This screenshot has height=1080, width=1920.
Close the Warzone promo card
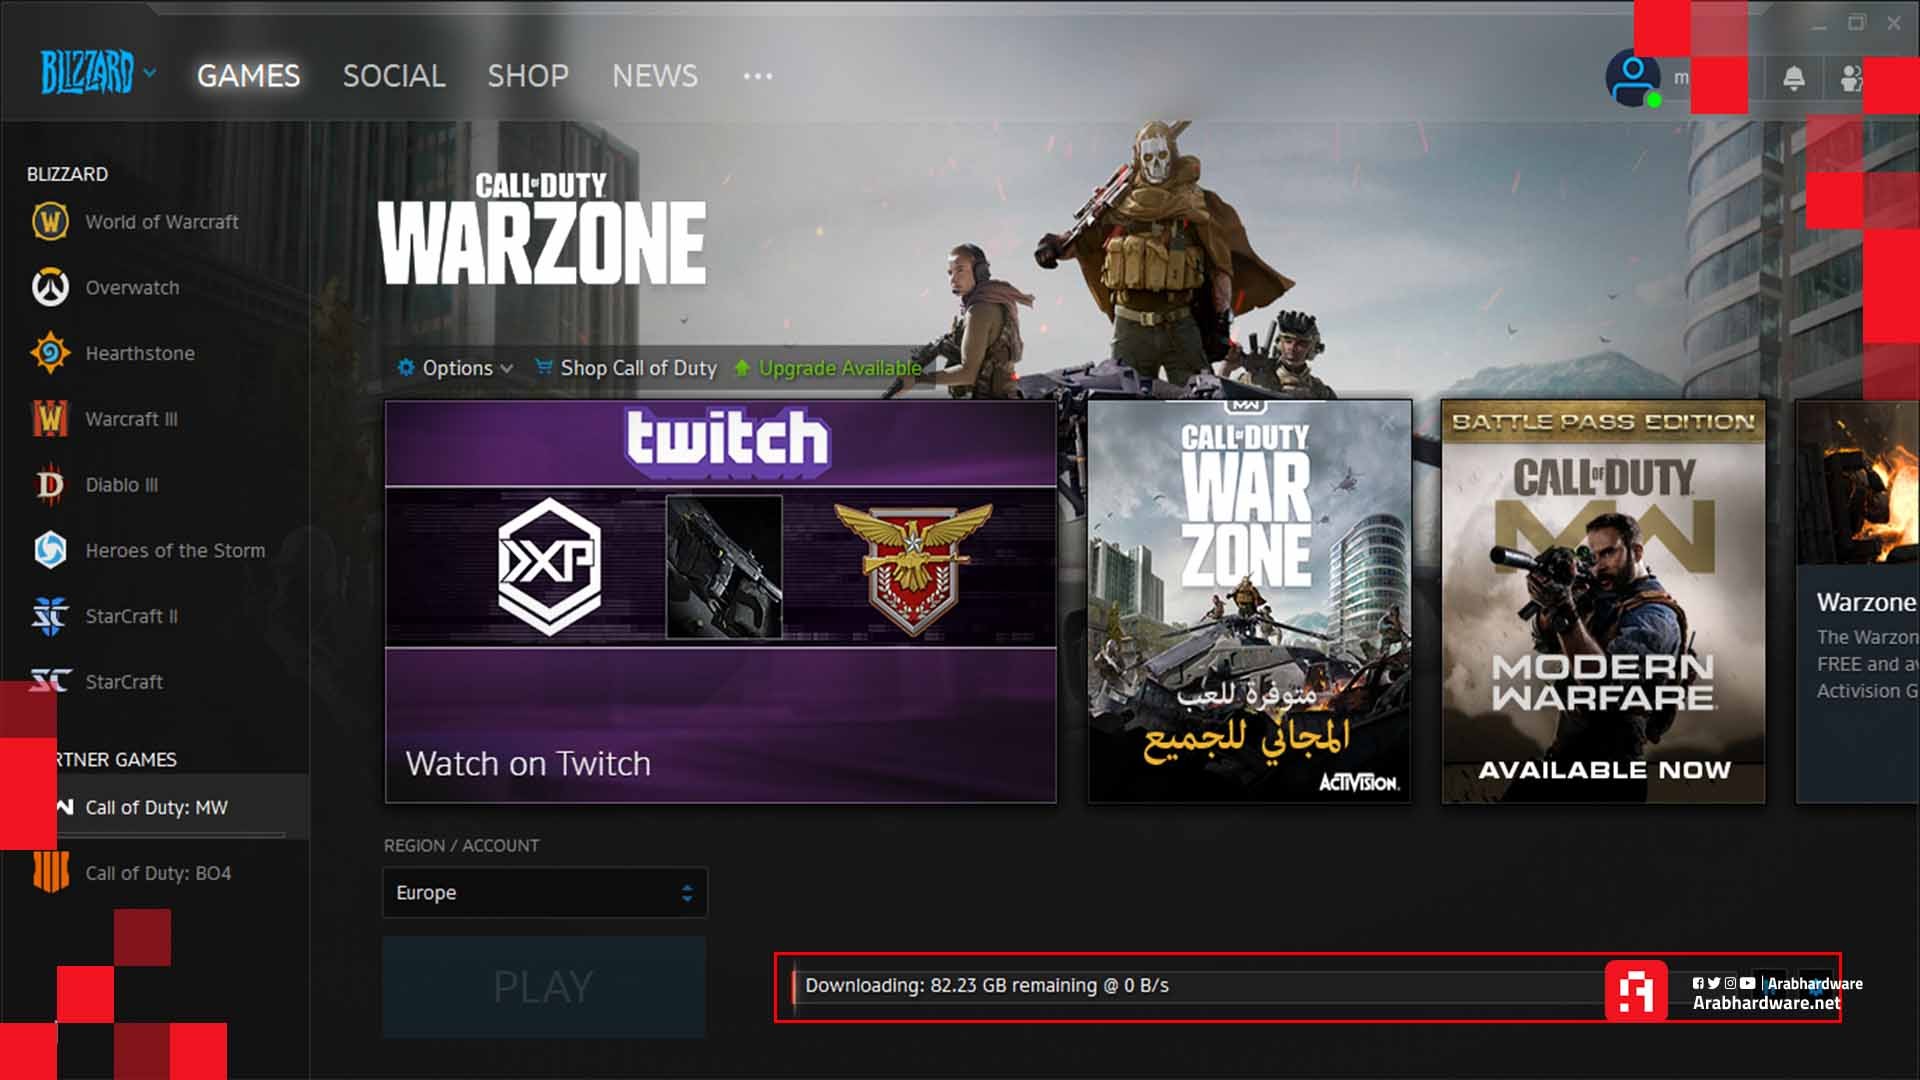point(1388,423)
